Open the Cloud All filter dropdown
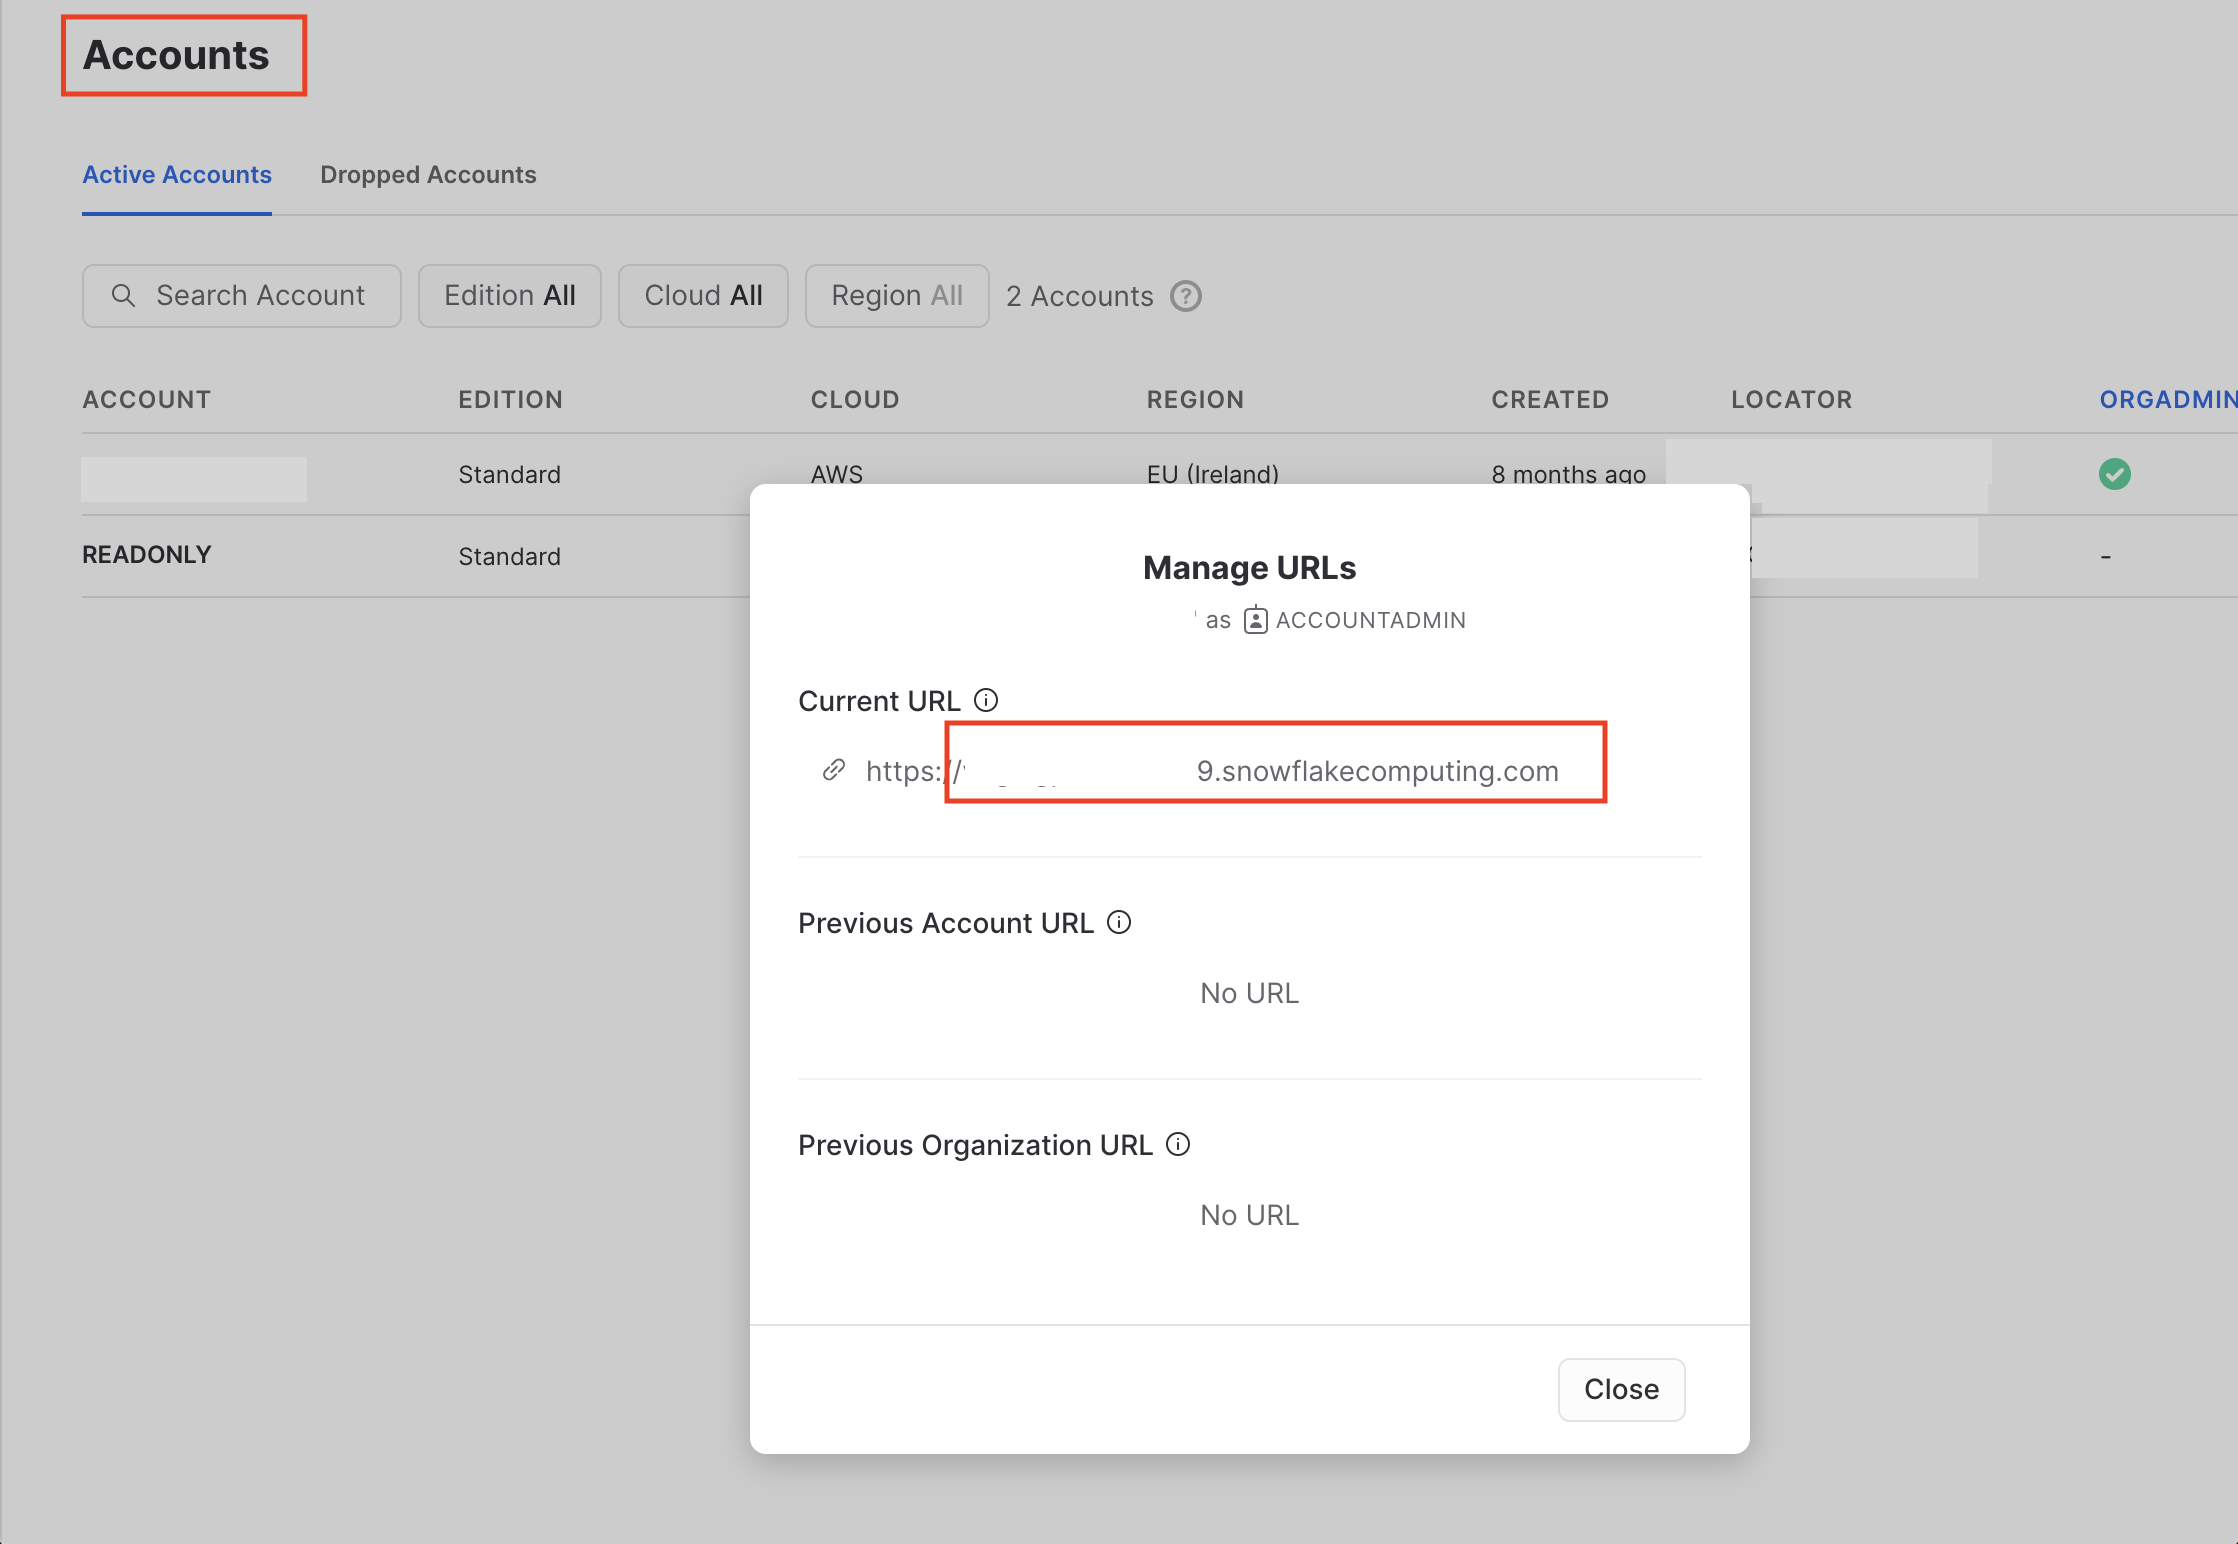The width and height of the screenshot is (2238, 1544). point(703,296)
